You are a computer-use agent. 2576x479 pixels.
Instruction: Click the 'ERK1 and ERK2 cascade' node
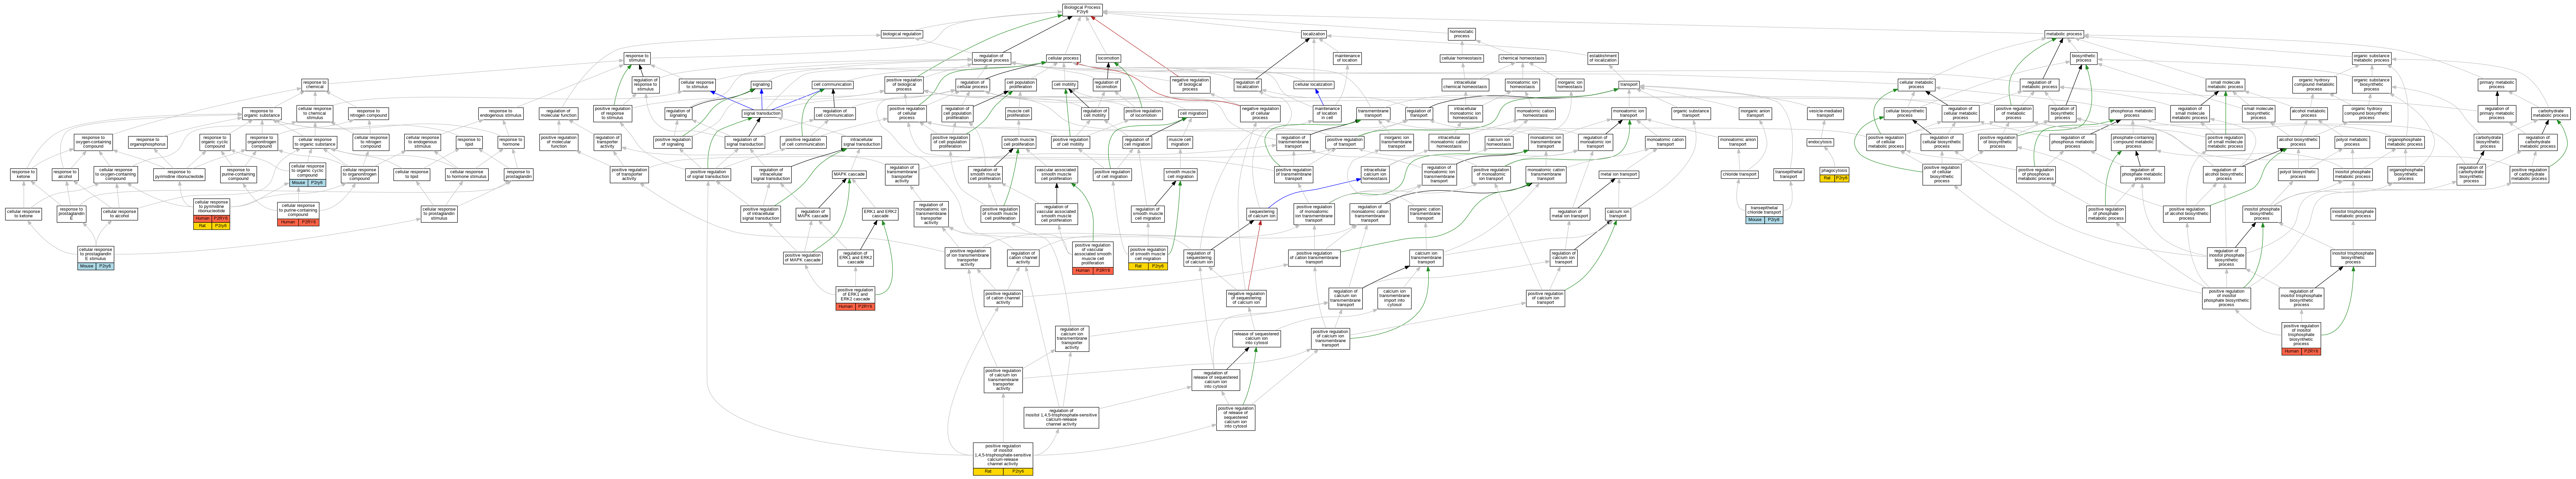pos(880,214)
